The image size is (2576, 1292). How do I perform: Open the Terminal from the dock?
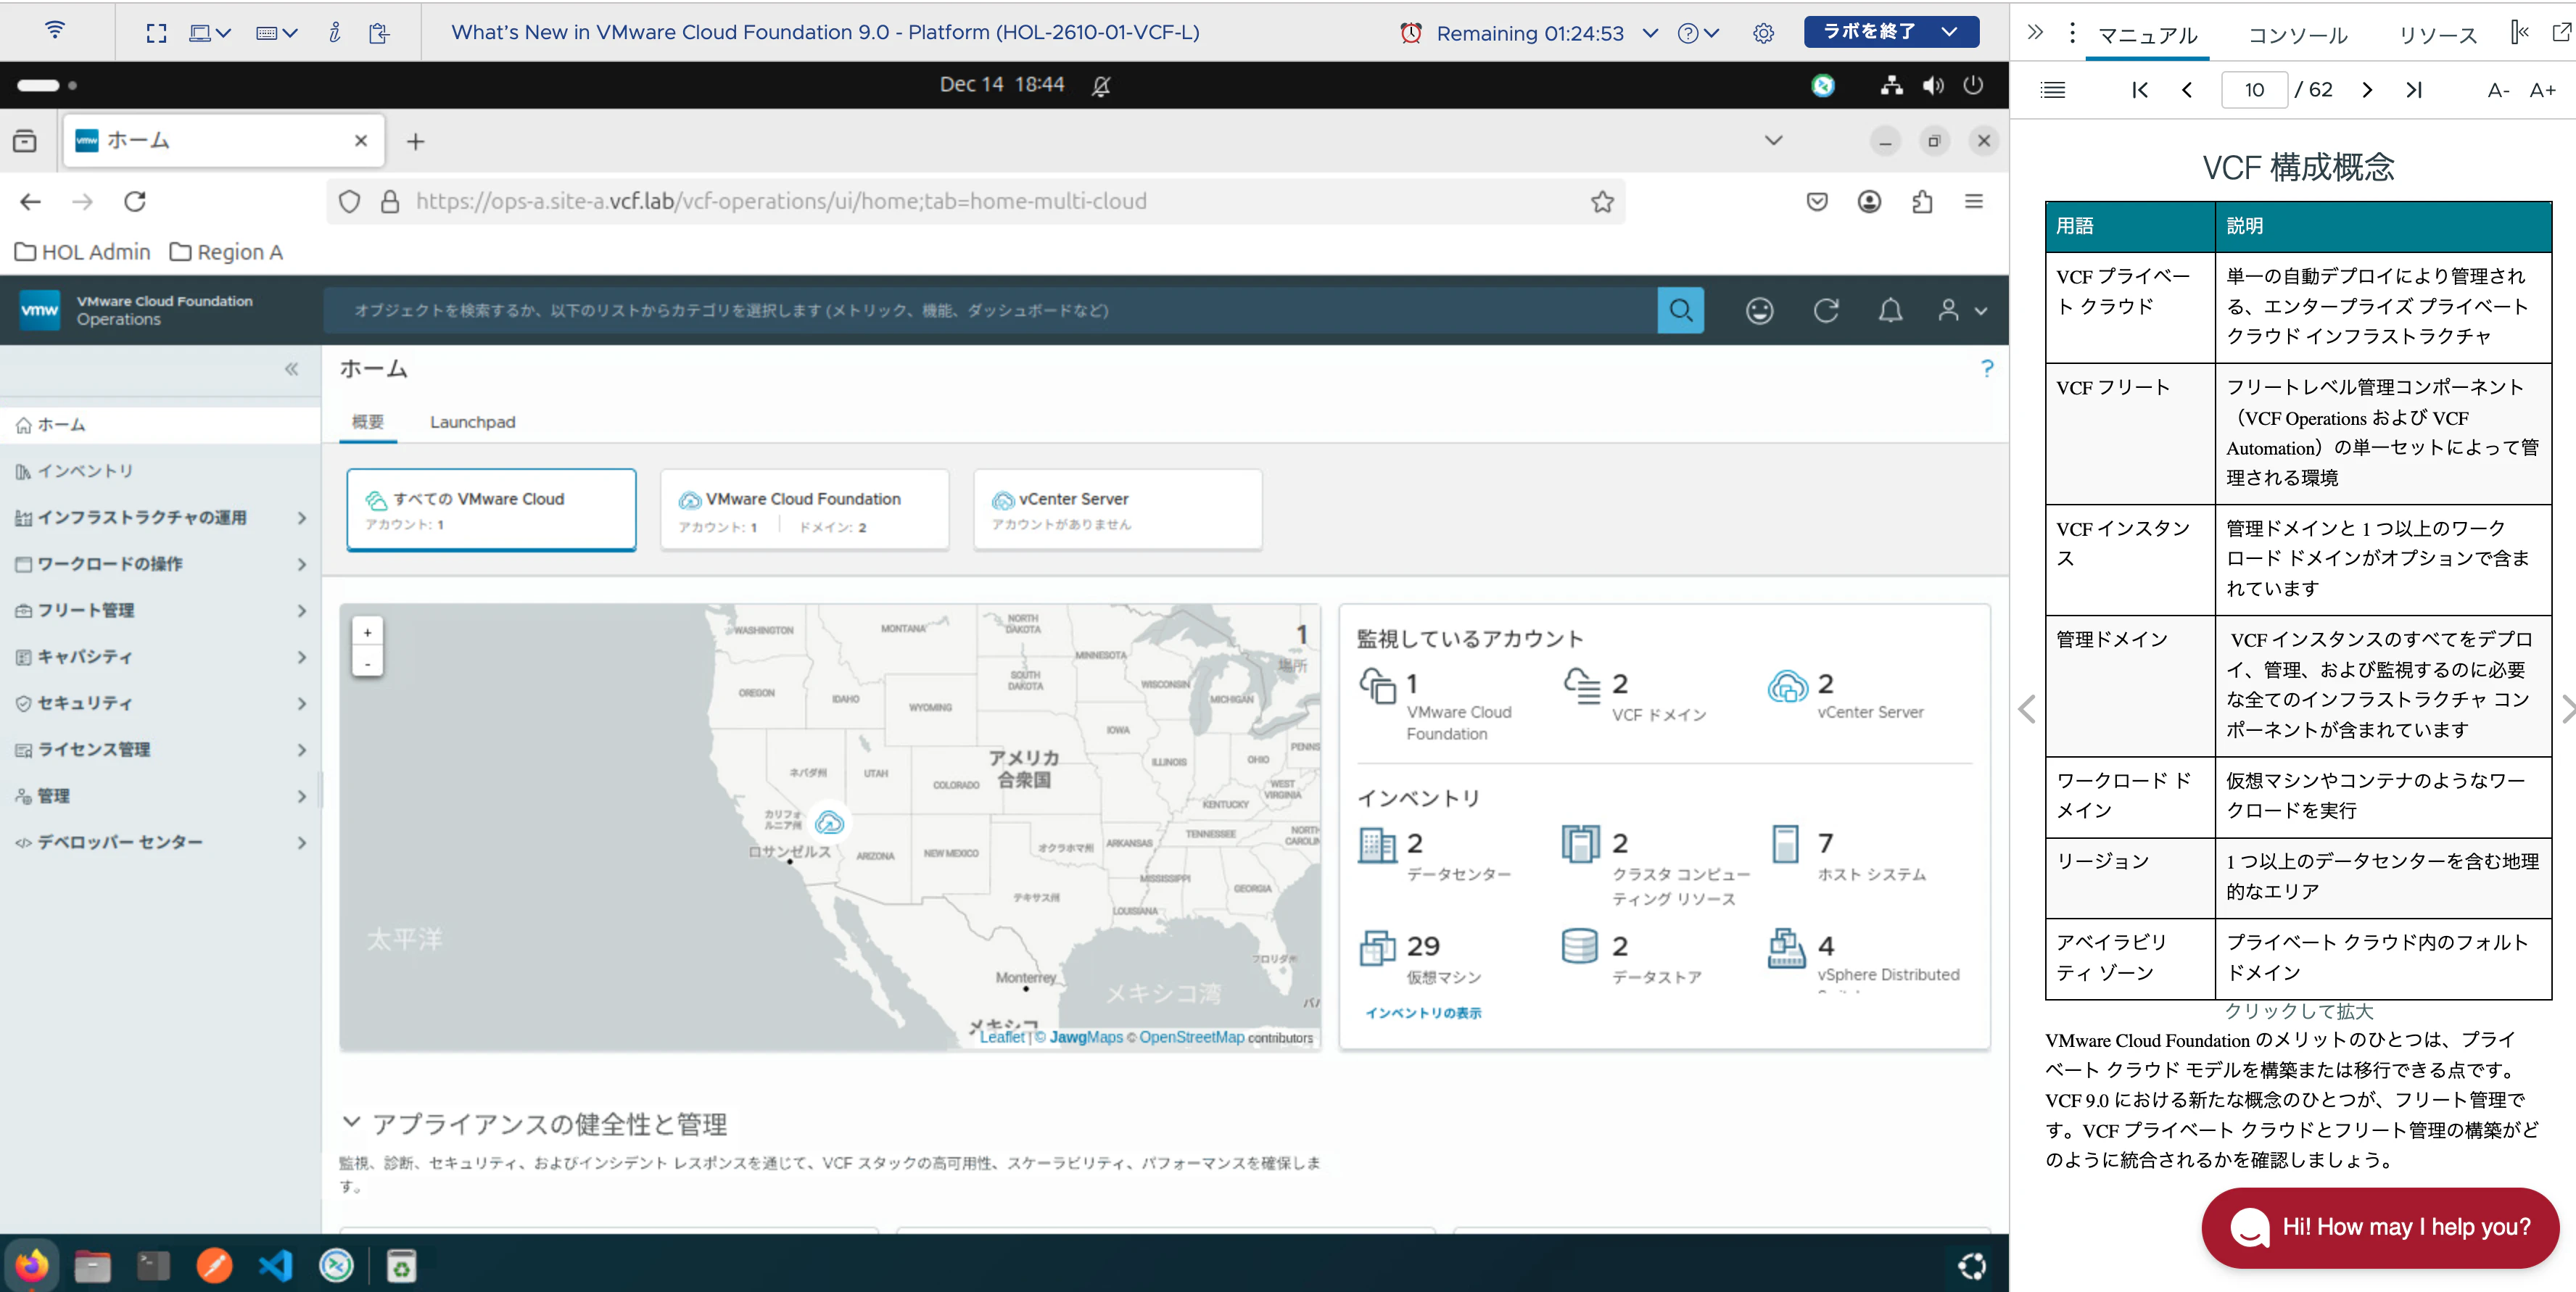(153, 1266)
